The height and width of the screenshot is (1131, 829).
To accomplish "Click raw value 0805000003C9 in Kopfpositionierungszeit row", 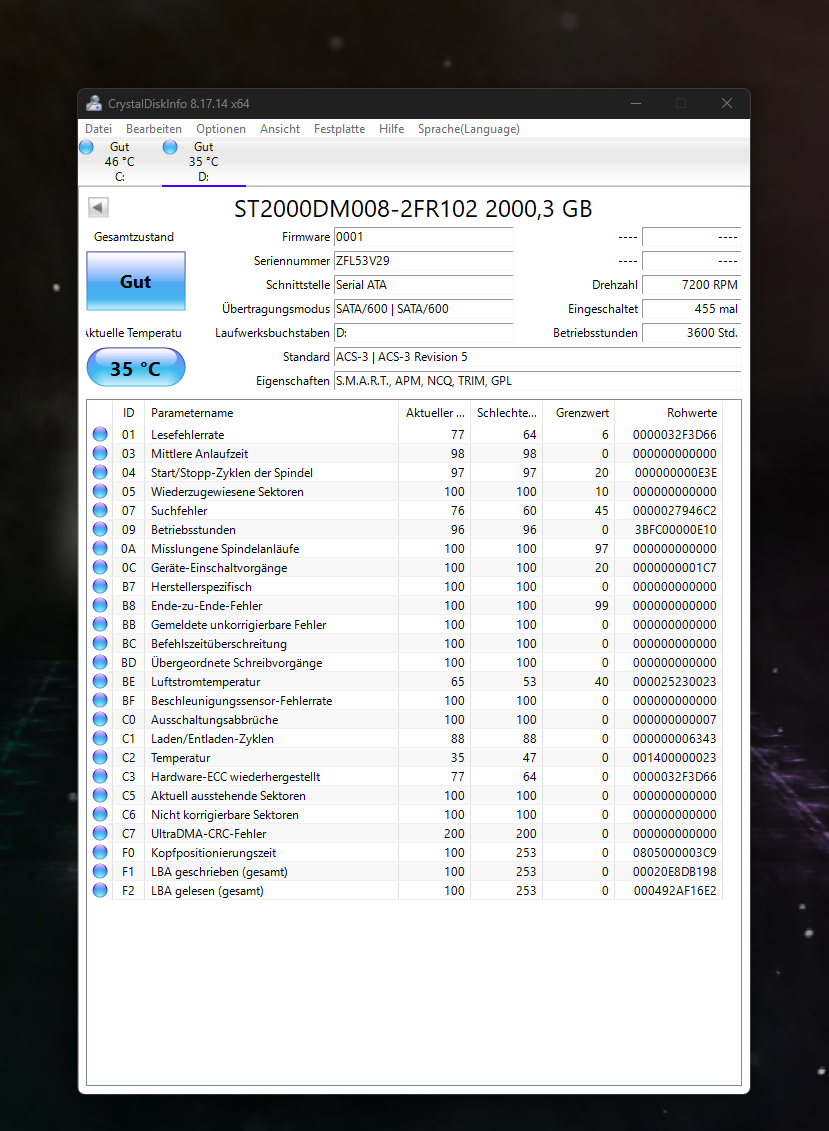I will (x=675, y=852).
